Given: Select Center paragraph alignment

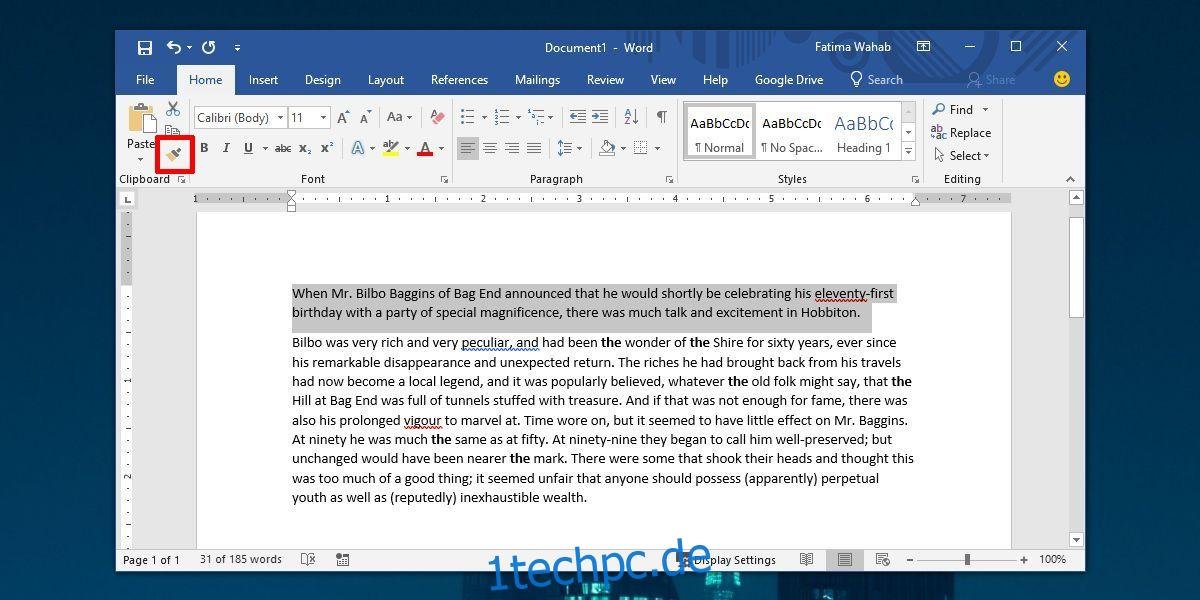Looking at the screenshot, I should click(x=490, y=148).
